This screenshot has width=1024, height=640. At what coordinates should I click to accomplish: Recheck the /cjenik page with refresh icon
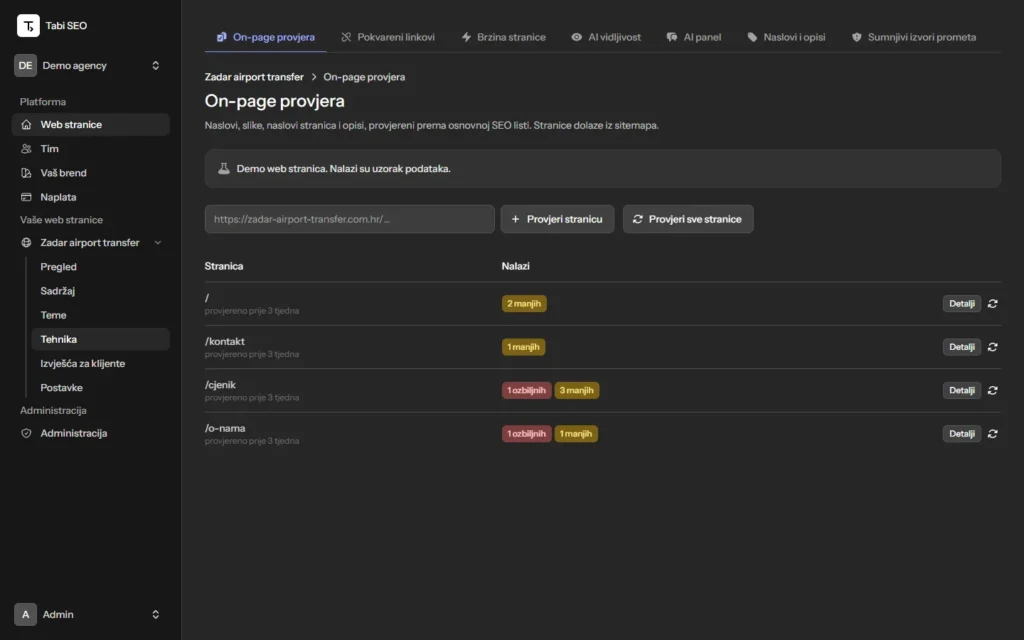(x=993, y=391)
